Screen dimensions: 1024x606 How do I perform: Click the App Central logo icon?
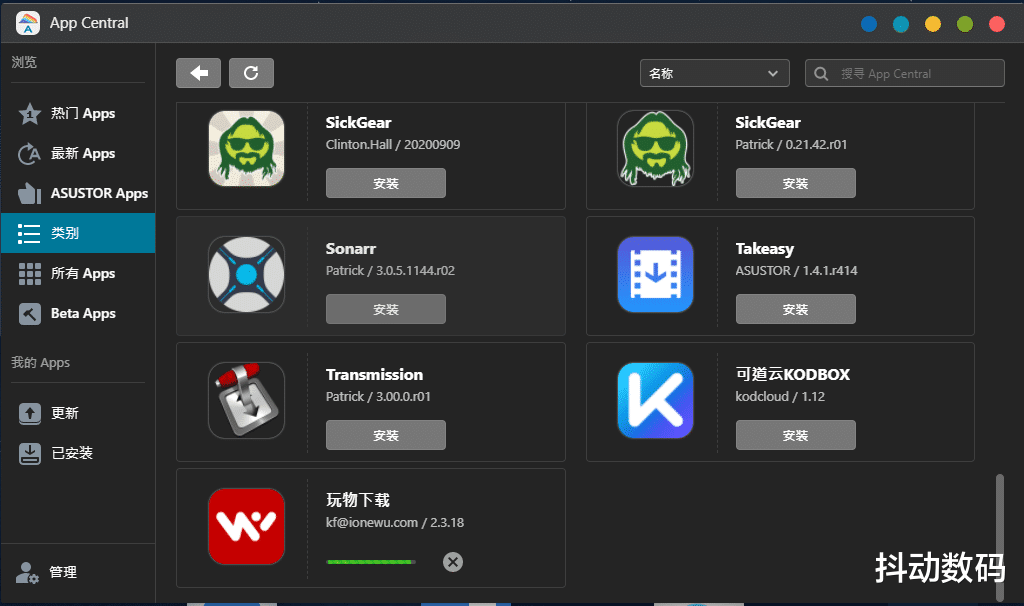28,23
